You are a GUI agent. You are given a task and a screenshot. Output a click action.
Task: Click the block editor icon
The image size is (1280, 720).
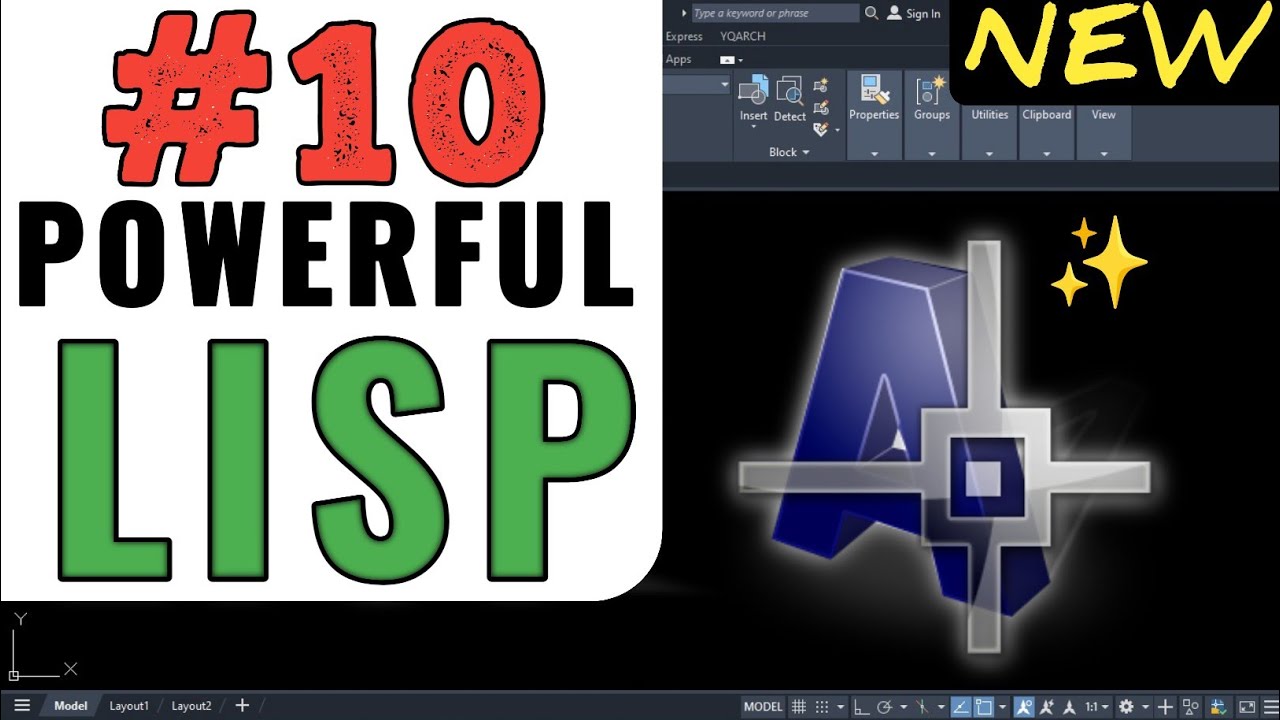[821, 108]
